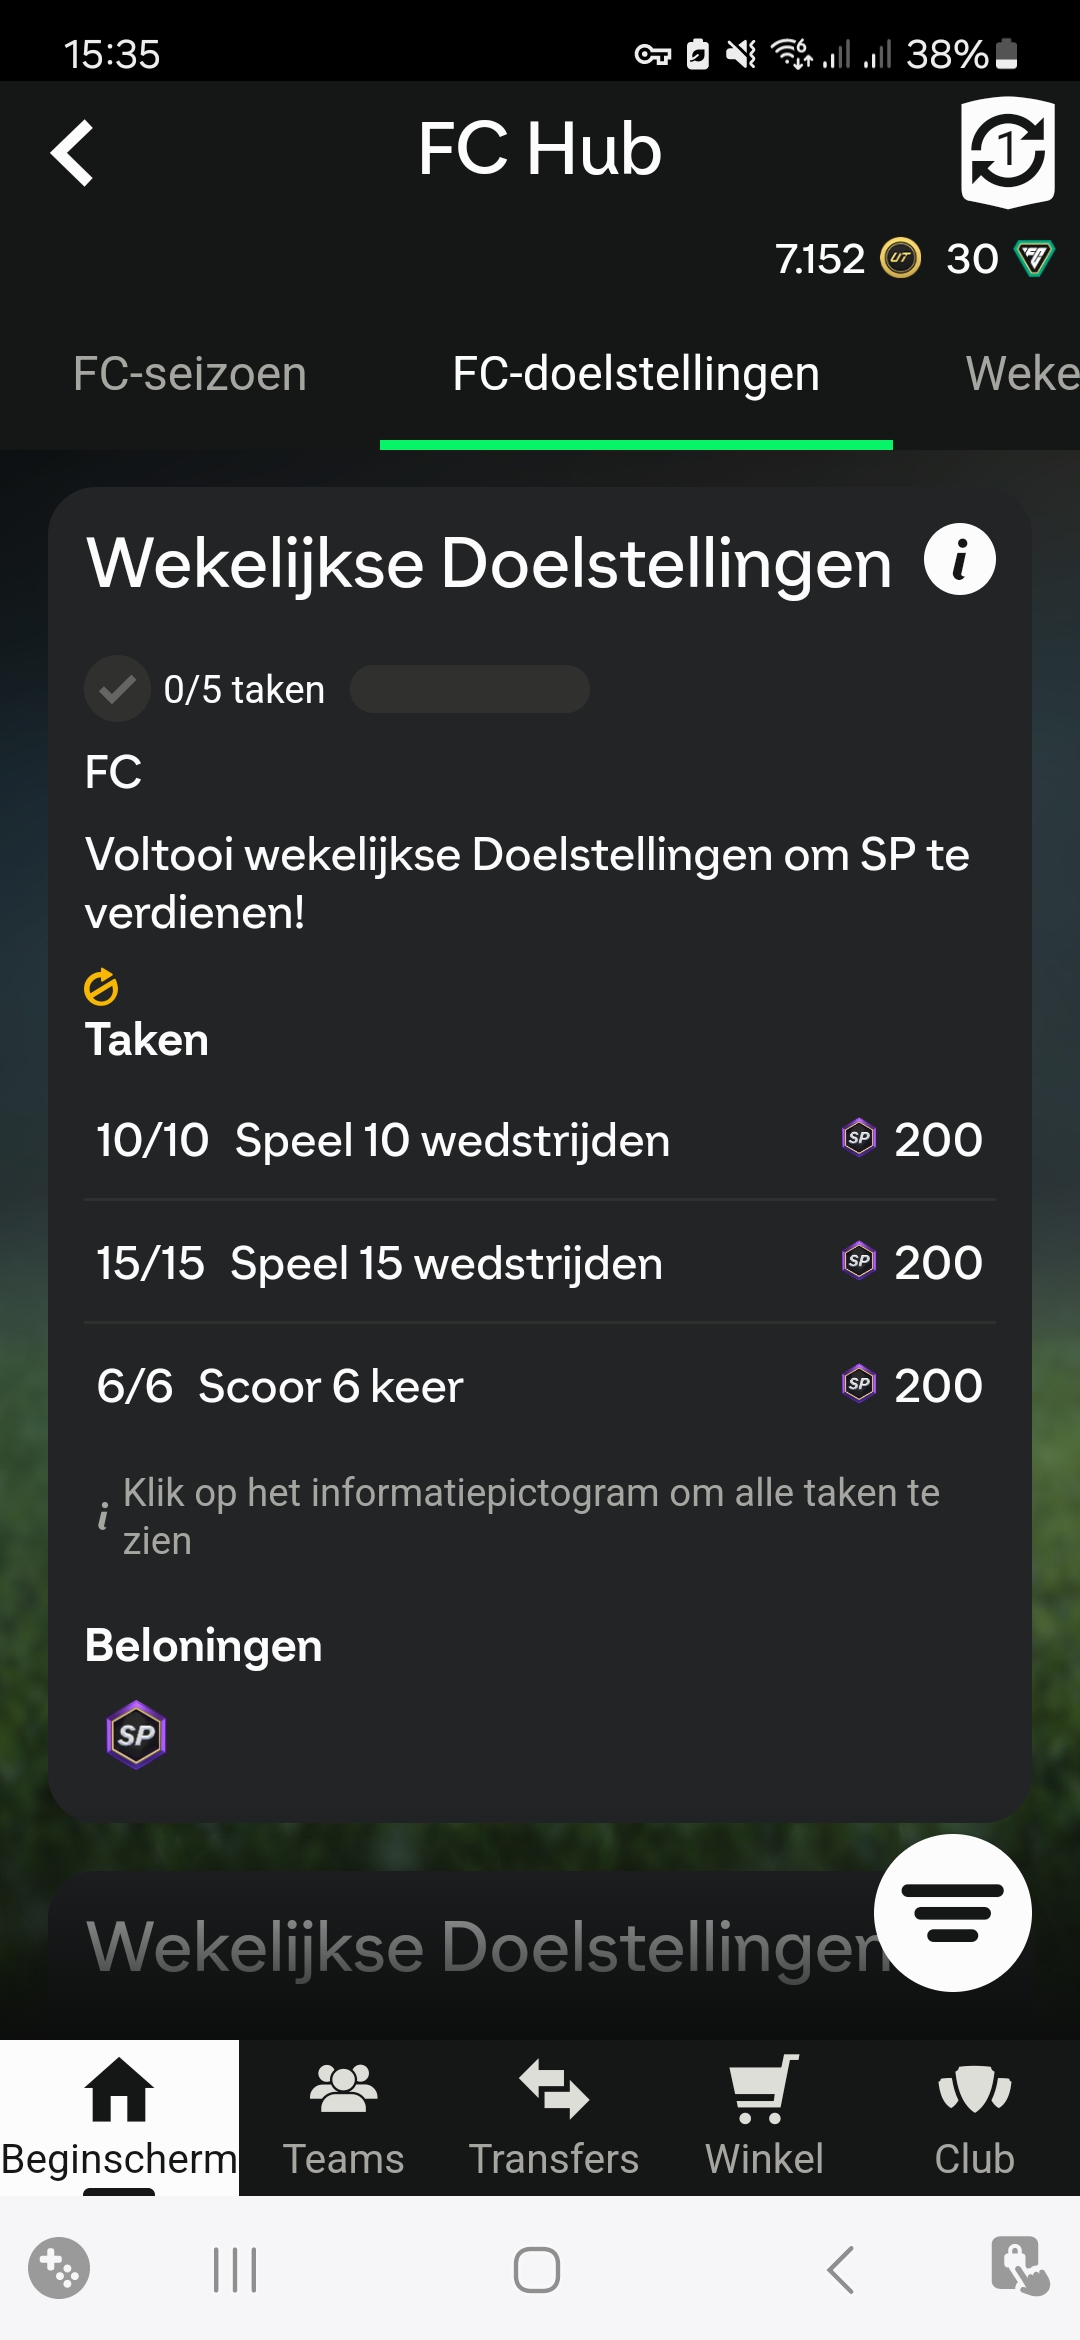Tap the Android home button
Screen dimensions: 1080x2340
537,2269
